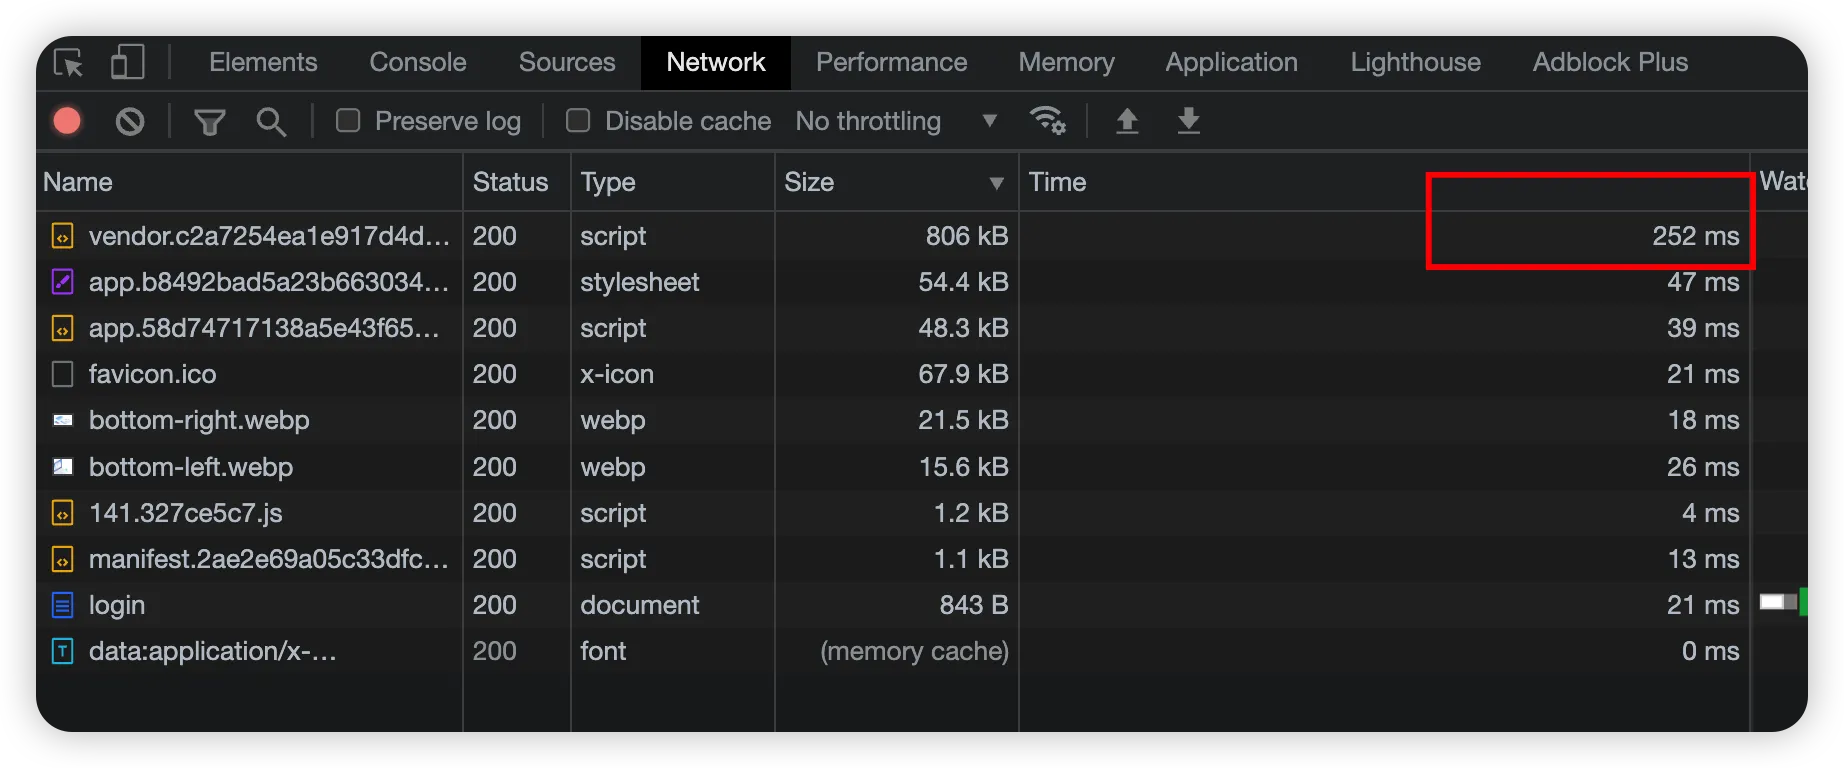Click the Name column header
This screenshot has width=1844, height=768.
pyautogui.click(x=78, y=182)
